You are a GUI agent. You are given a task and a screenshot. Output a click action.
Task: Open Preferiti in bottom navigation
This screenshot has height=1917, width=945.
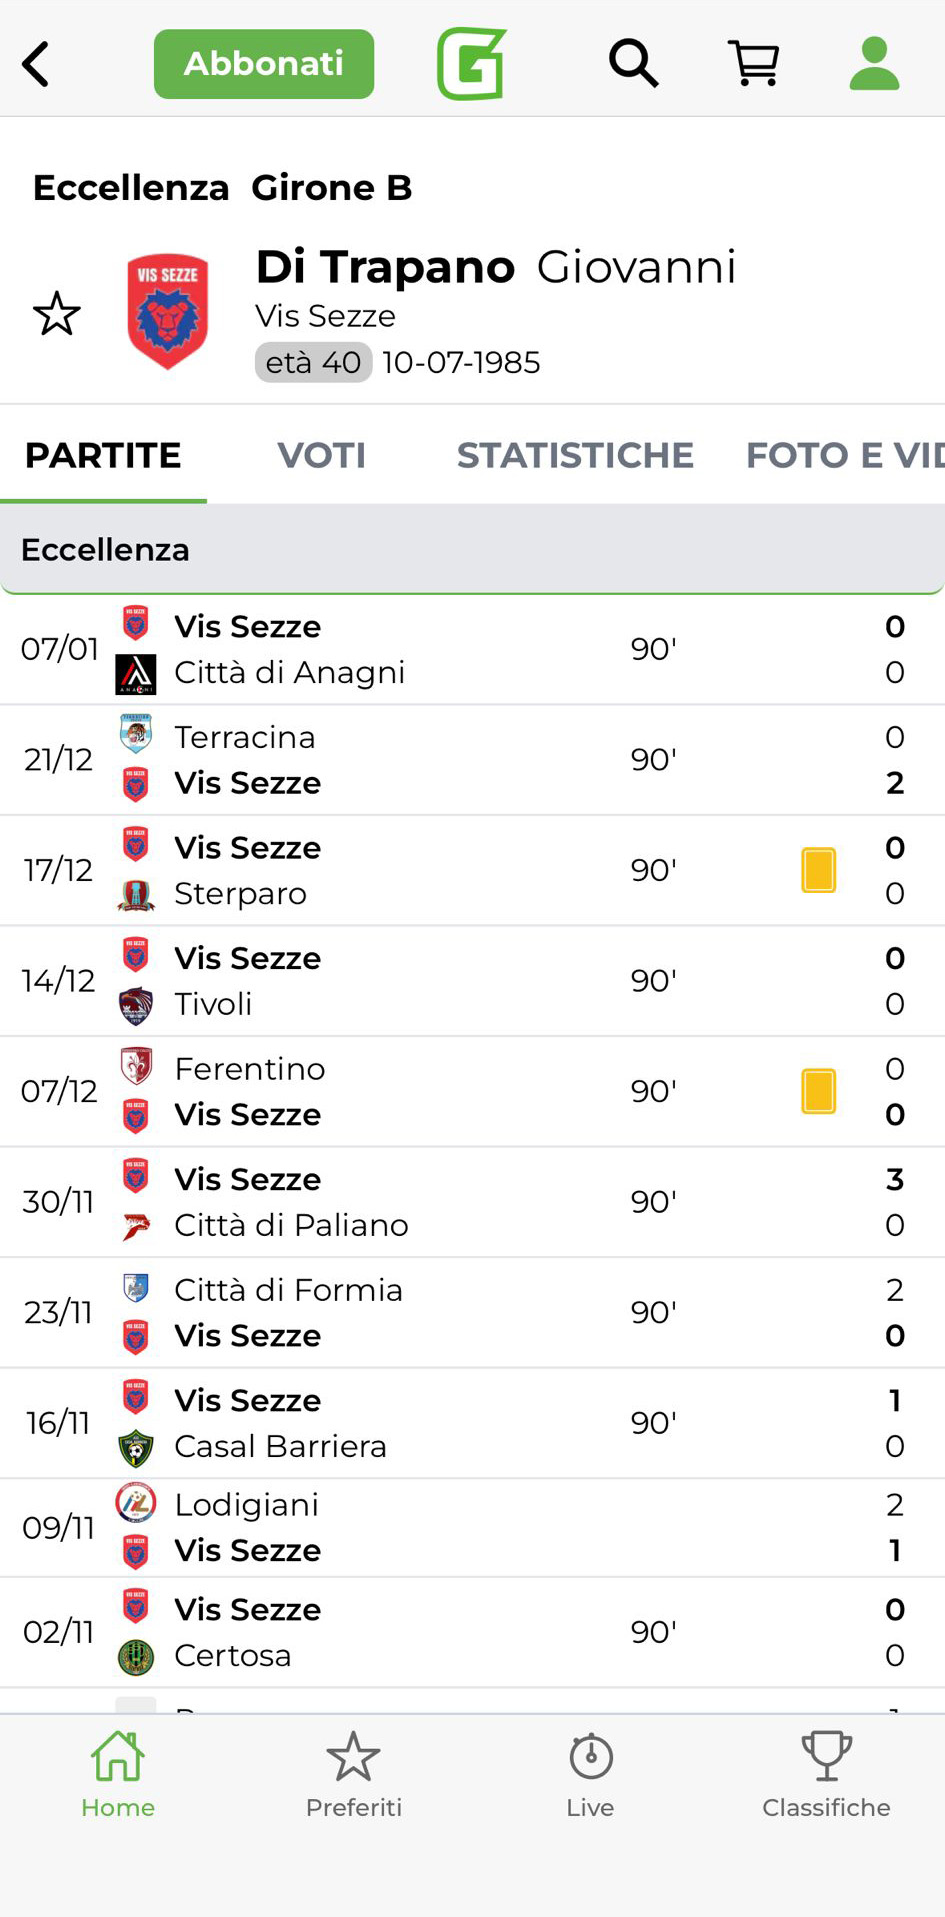354,1774
